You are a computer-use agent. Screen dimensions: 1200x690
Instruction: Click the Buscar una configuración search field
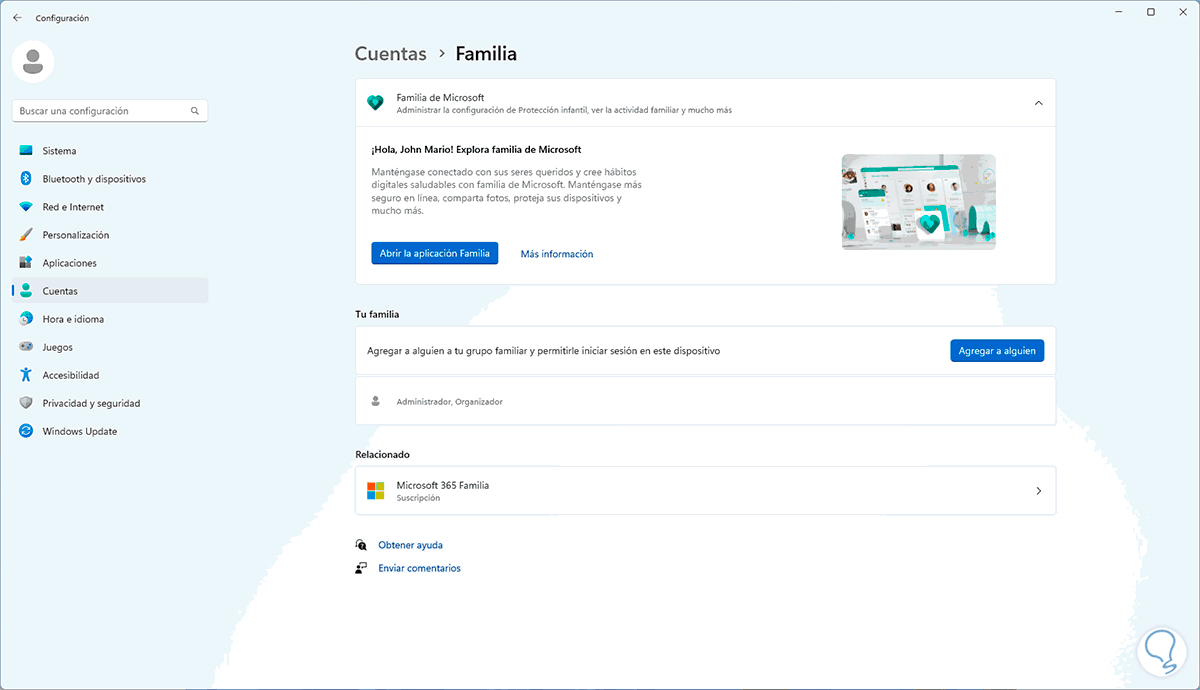point(110,111)
